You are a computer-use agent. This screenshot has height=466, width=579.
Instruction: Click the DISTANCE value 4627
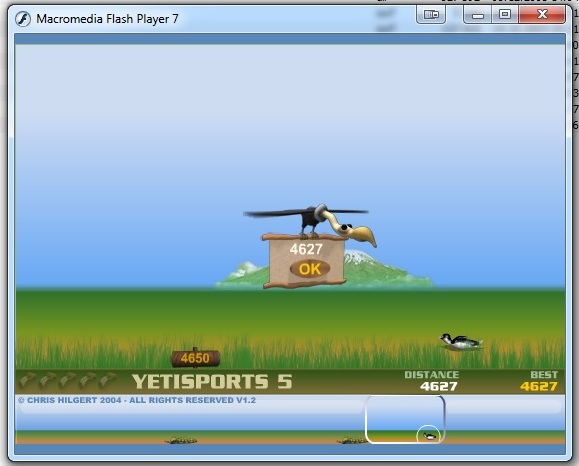point(439,386)
